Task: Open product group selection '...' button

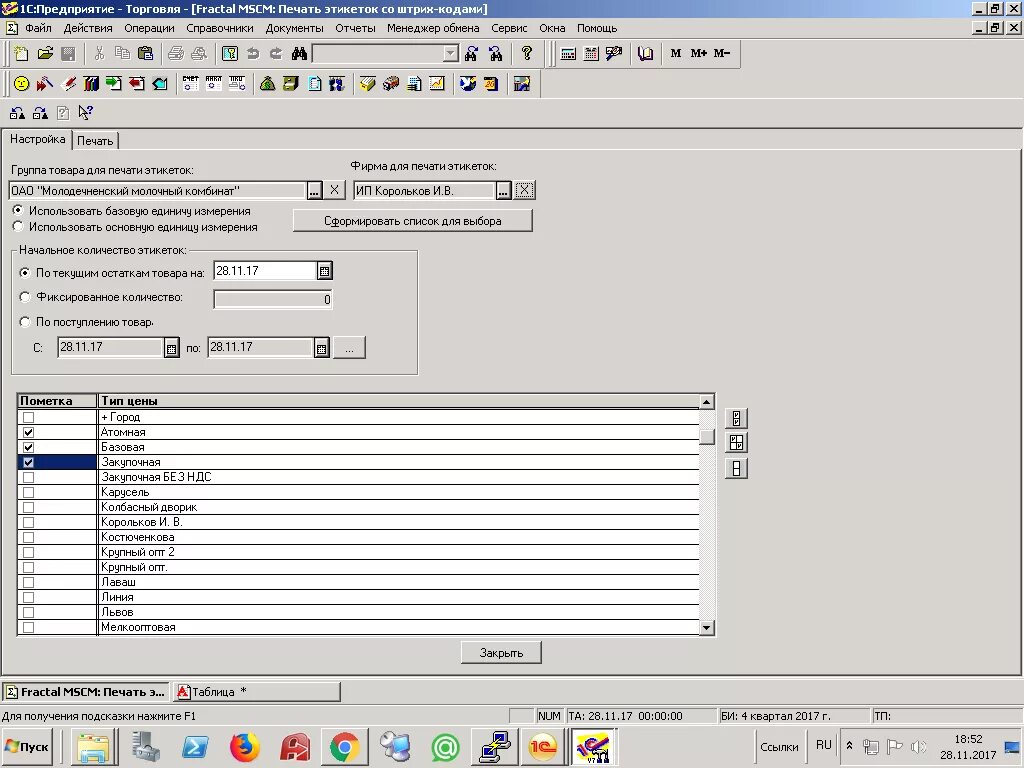Action: pyautogui.click(x=314, y=191)
